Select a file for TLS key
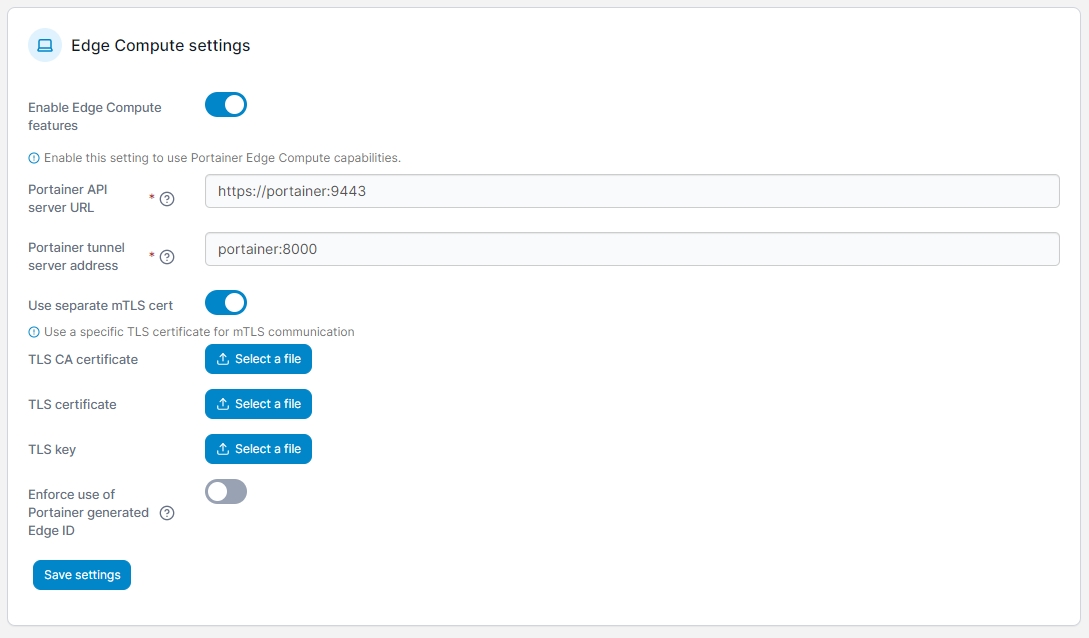The height and width of the screenshot is (638, 1089). tap(258, 449)
